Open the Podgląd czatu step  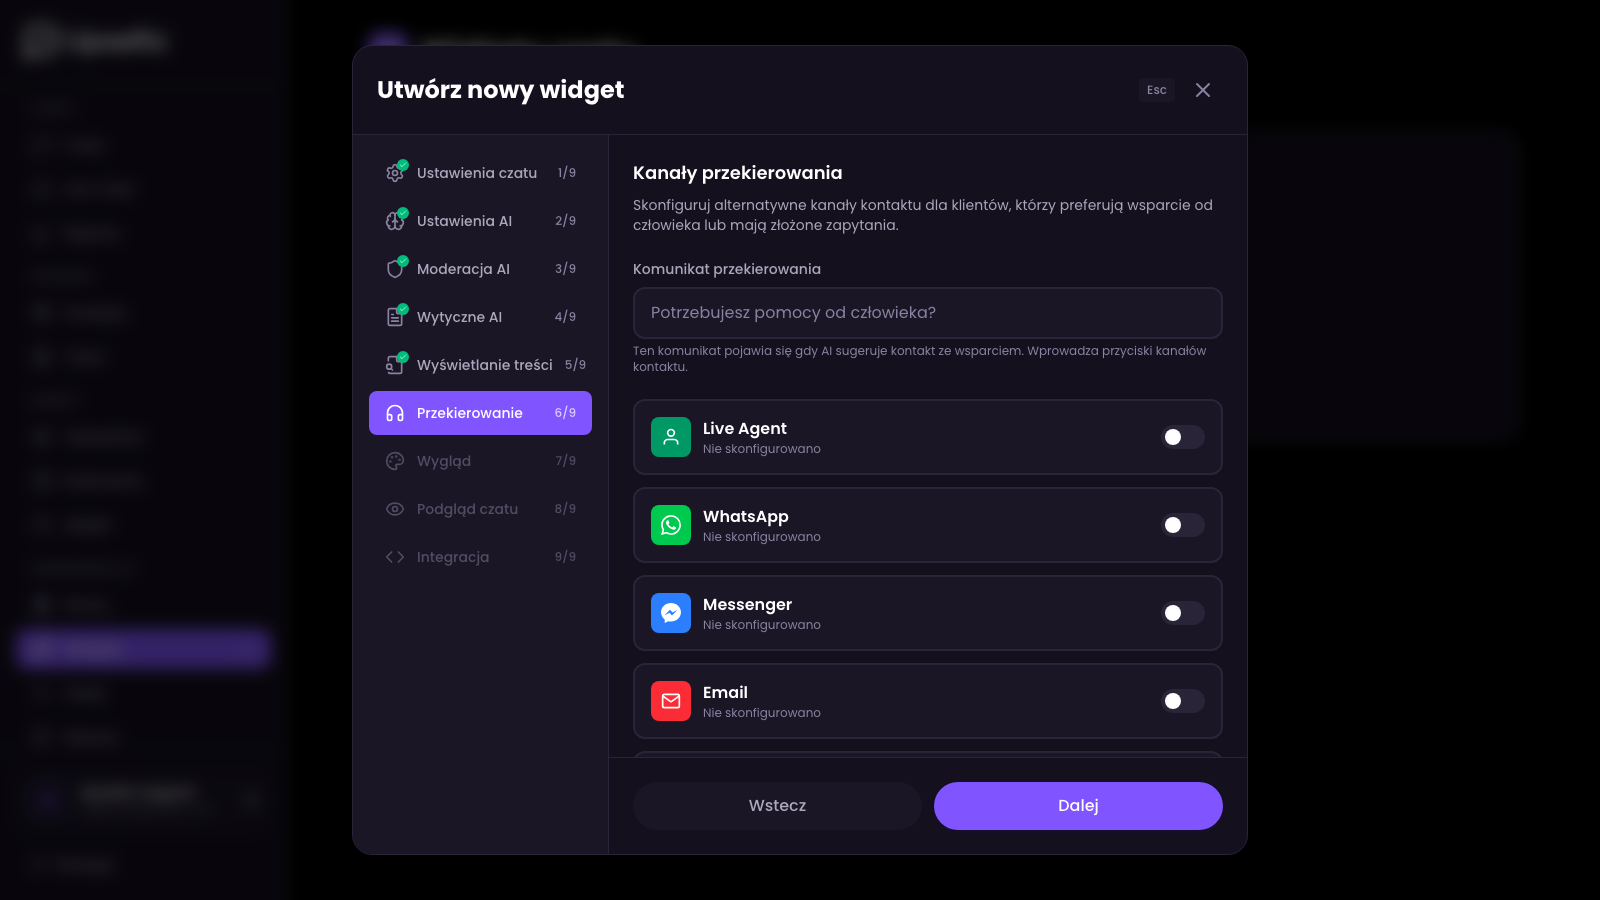[x=481, y=509]
